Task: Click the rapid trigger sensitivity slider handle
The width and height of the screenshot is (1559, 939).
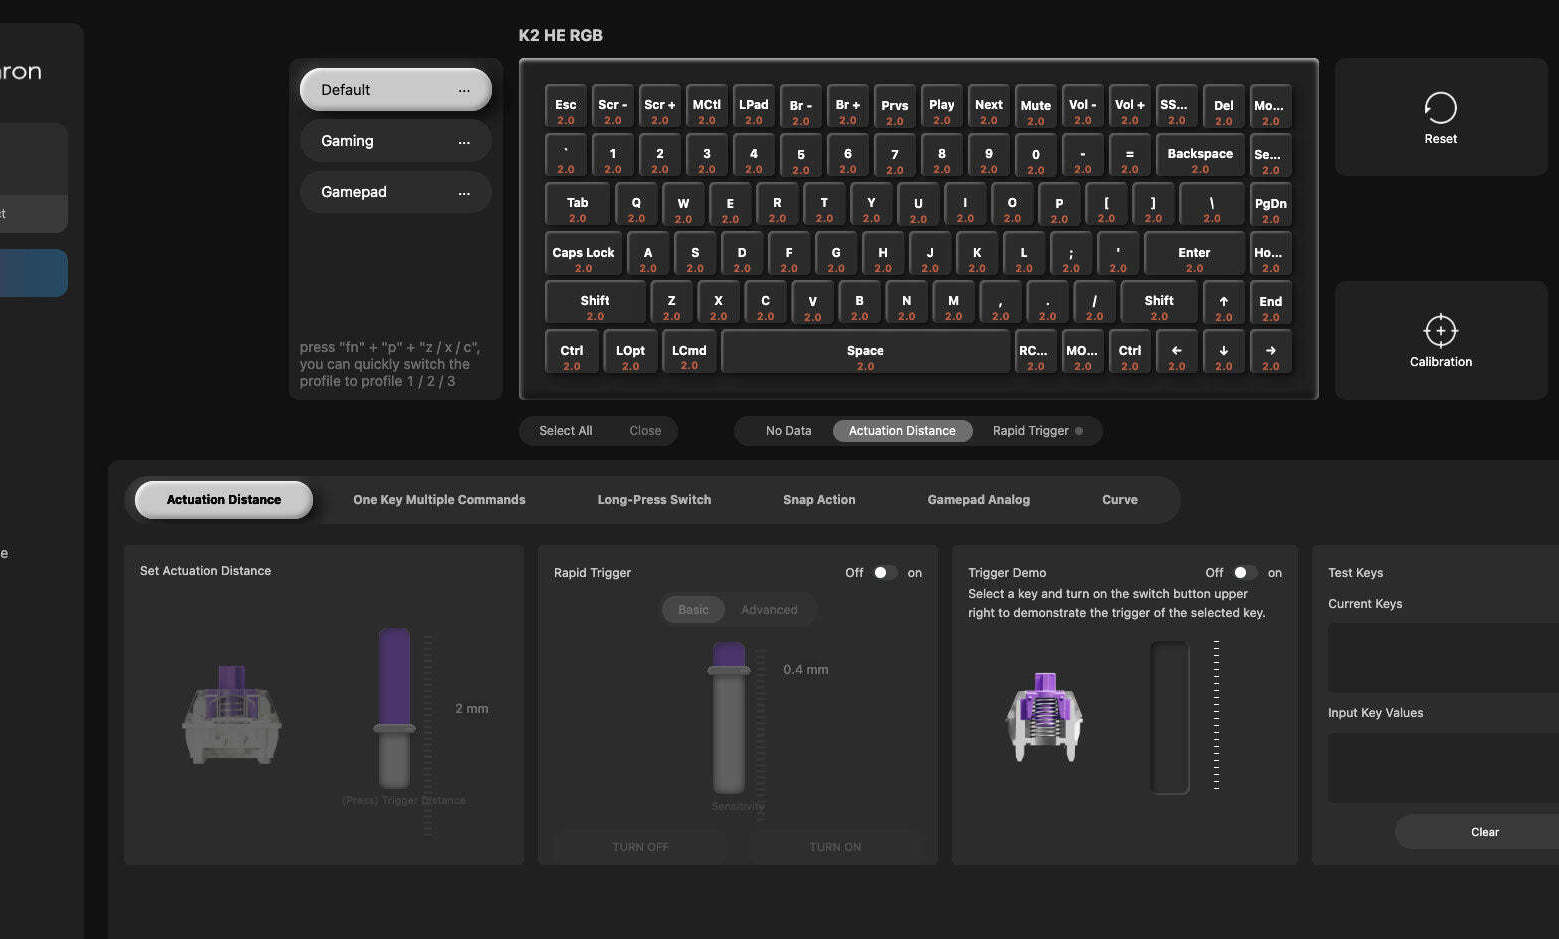Action: (729, 670)
